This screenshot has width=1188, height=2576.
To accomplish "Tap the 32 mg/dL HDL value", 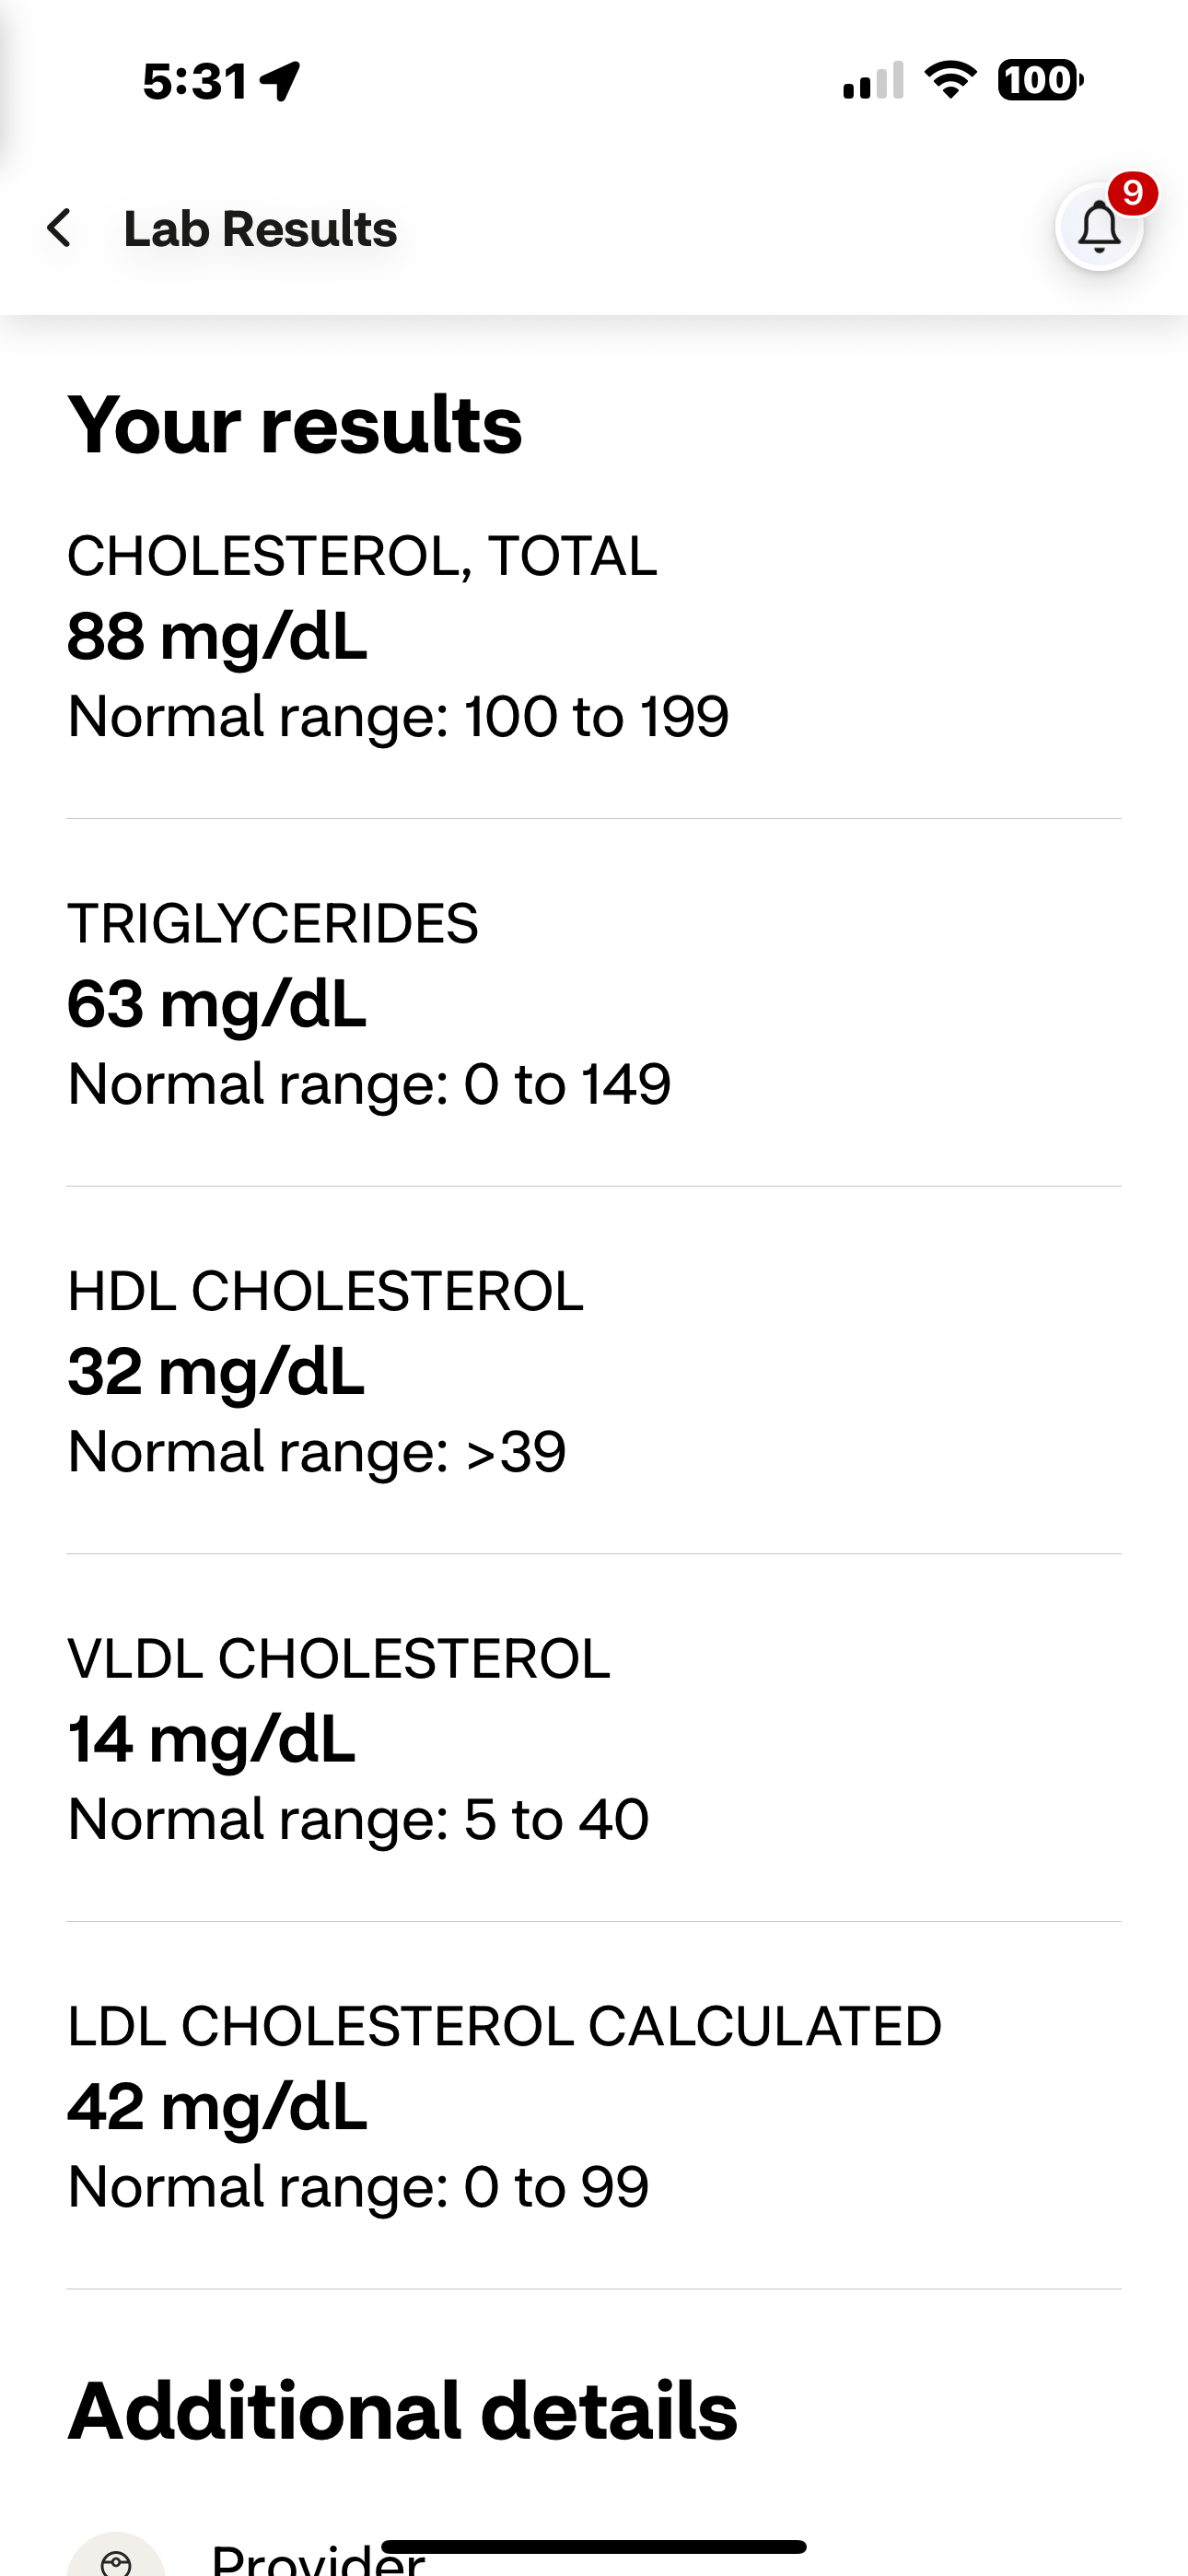I will [216, 1371].
